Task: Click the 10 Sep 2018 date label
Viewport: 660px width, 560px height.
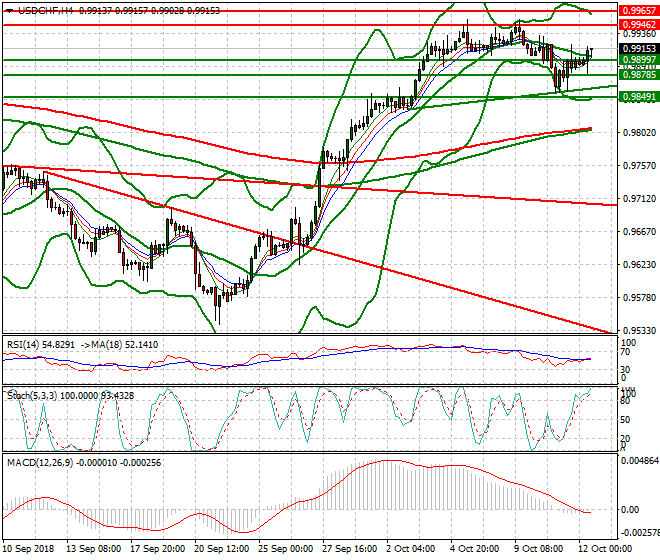Action: [28, 549]
